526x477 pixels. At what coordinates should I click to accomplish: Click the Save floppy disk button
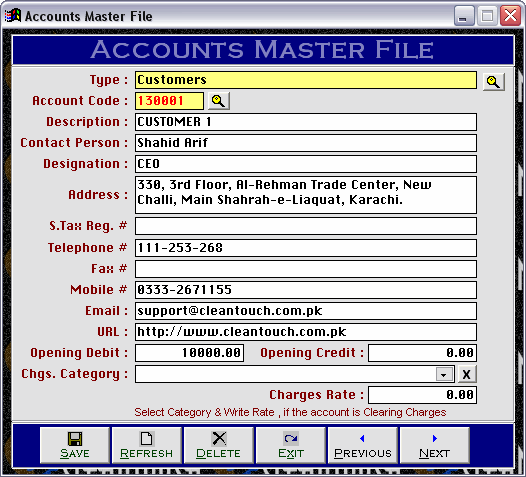click(x=74, y=445)
